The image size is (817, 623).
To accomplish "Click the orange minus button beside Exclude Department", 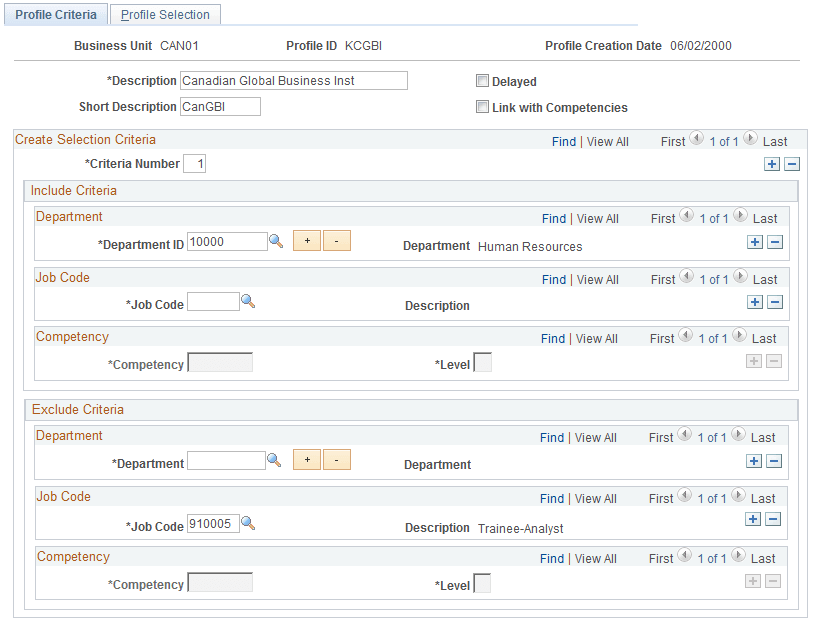I will tap(337, 459).
